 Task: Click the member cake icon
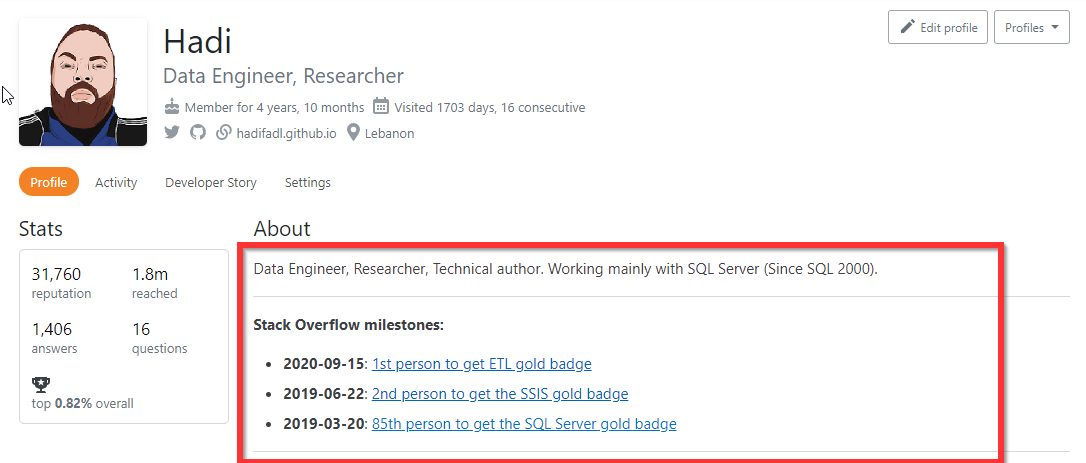pyautogui.click(x=172, y=107)
